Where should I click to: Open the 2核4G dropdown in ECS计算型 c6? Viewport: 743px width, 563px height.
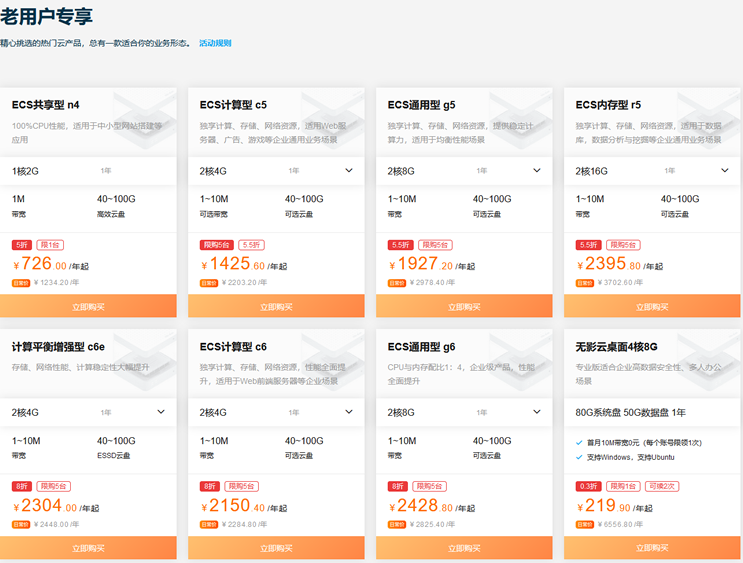[x=349, y=412]
